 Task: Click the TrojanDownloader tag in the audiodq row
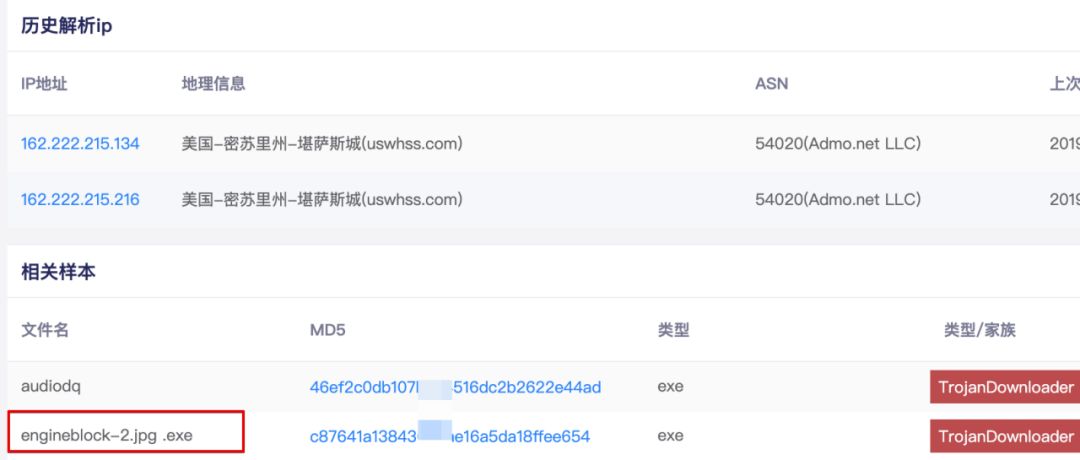[x=1004, y=387]
